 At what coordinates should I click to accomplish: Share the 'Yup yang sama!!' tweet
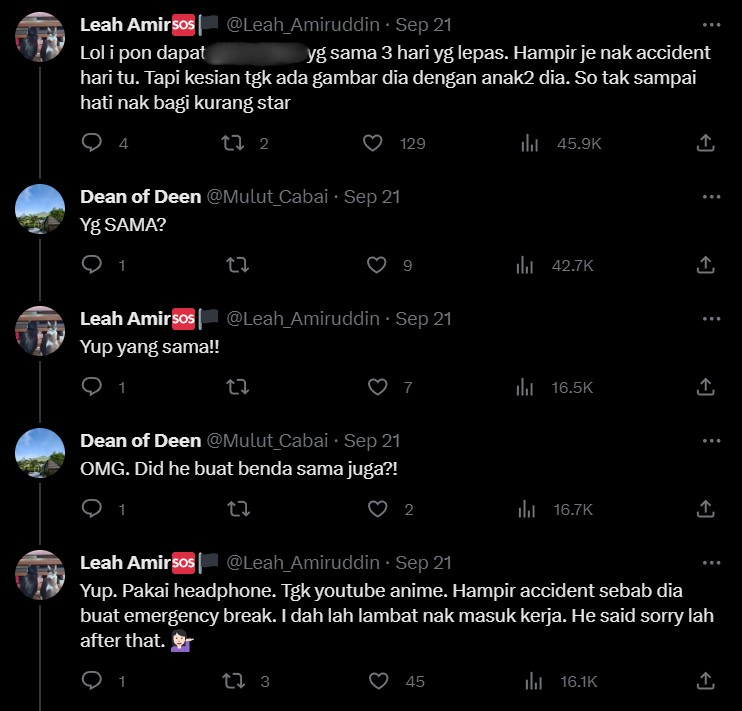[x=705, y=387]
